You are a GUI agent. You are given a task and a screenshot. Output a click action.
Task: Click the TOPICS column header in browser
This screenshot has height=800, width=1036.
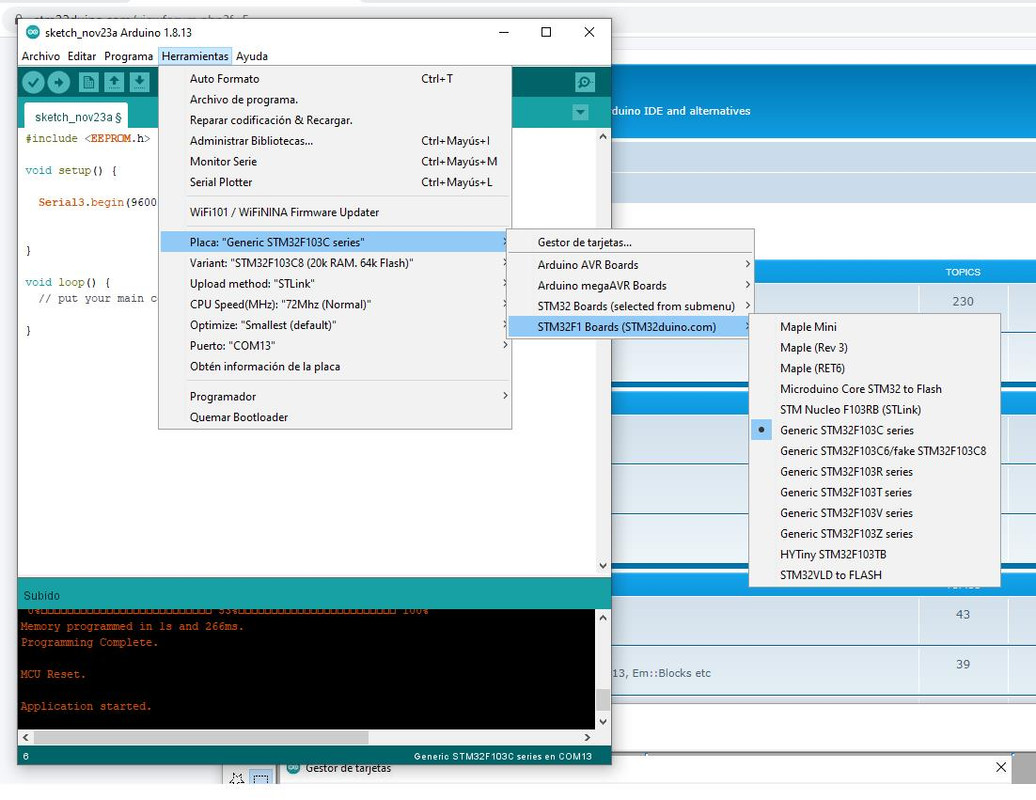point(963,272)
